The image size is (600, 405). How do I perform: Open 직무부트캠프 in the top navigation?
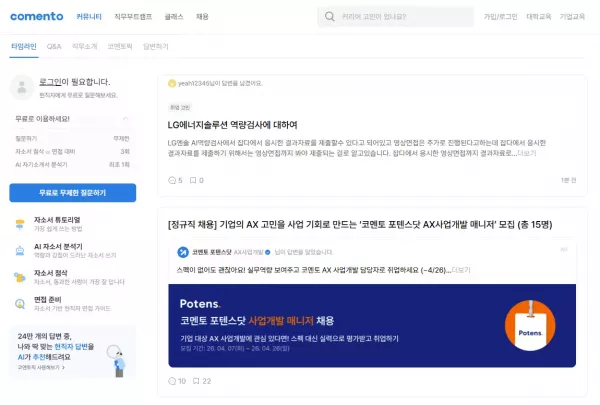(133, 17)
